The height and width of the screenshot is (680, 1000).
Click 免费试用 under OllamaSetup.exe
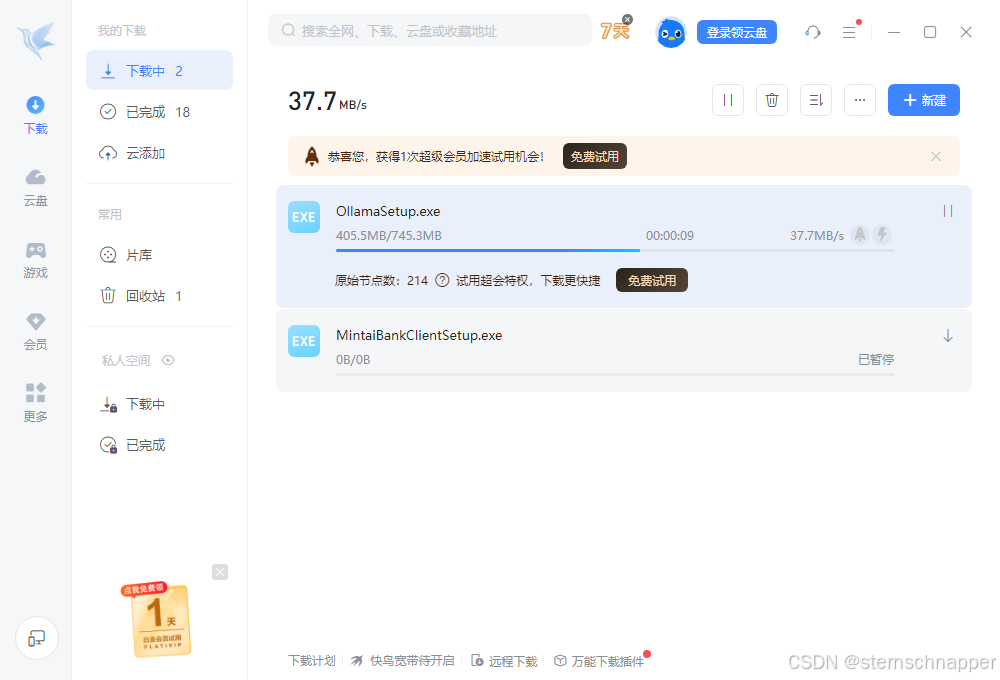click(652, 280)
